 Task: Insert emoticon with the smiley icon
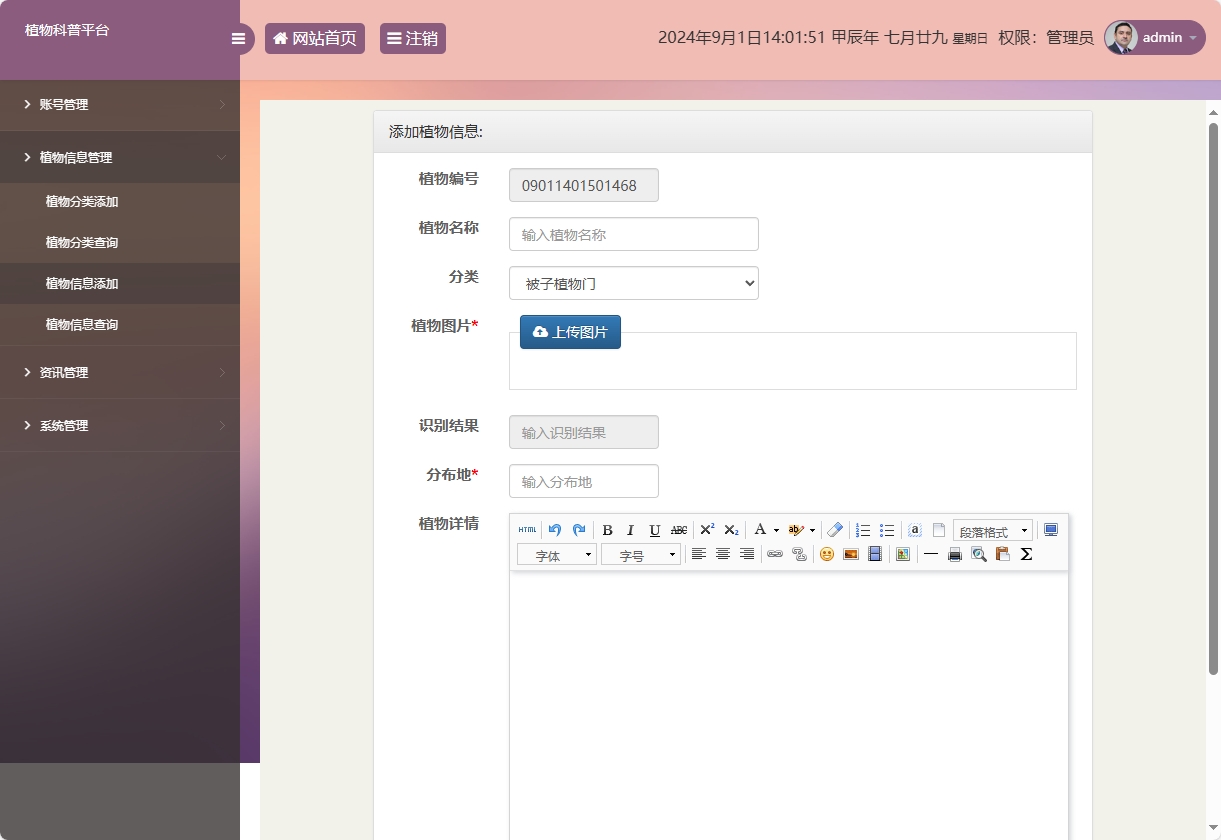[x=827, y=554]
